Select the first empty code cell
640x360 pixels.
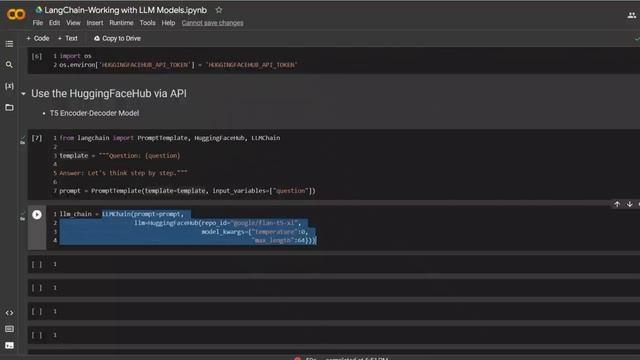pos(333,264)
